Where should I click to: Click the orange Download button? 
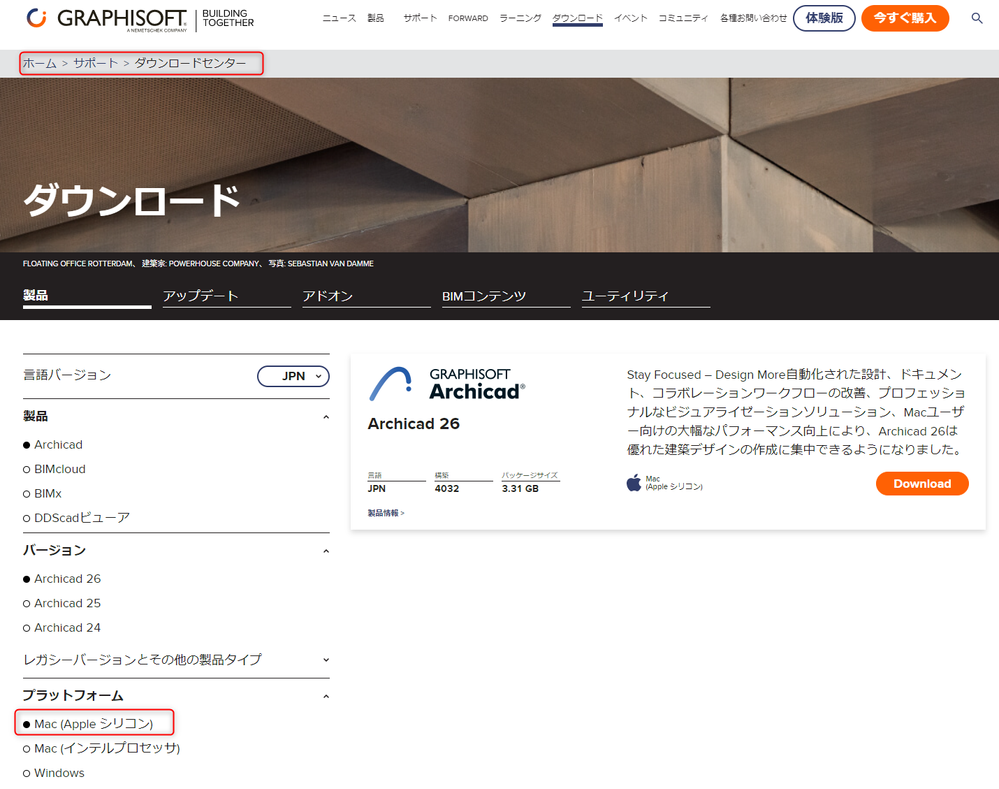click(x=922, y=484)
